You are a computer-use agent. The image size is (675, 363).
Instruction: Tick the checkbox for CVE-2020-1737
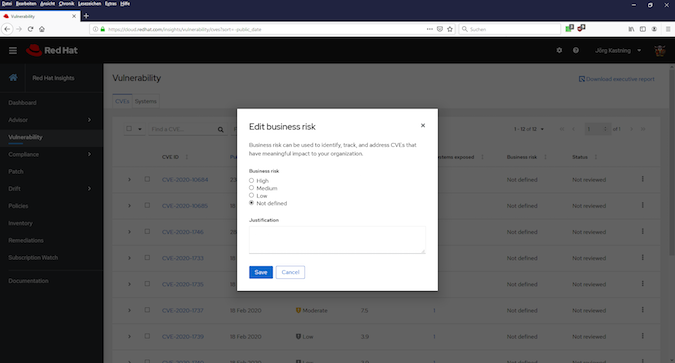pos(147,310)
